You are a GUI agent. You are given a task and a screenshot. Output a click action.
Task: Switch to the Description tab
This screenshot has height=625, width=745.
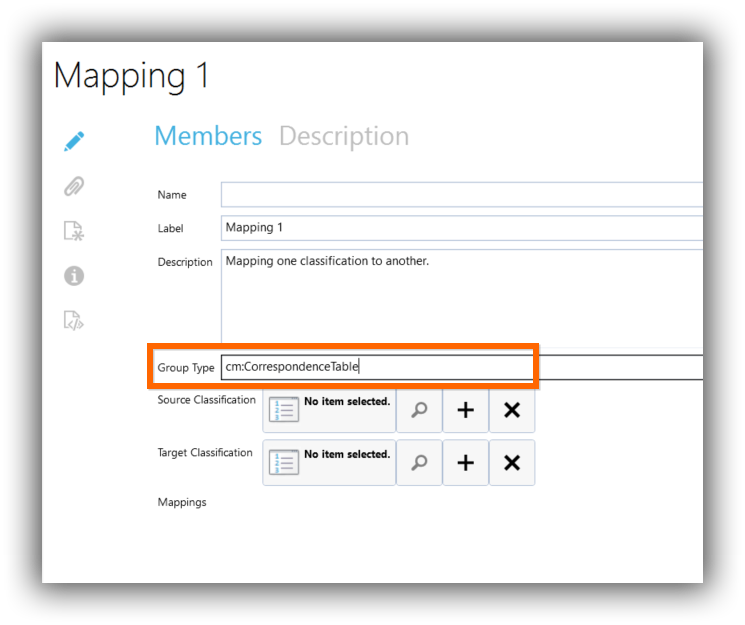(344, 137)
